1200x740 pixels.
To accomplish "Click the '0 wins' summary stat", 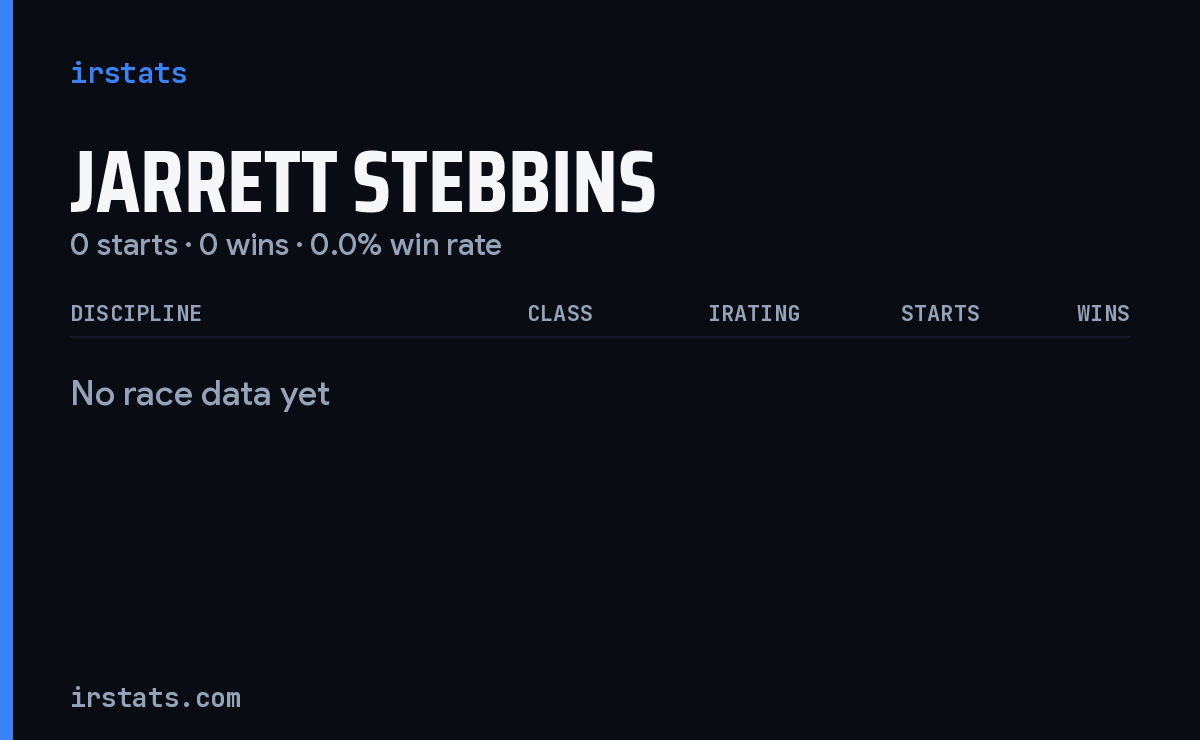I will (244, 244).
